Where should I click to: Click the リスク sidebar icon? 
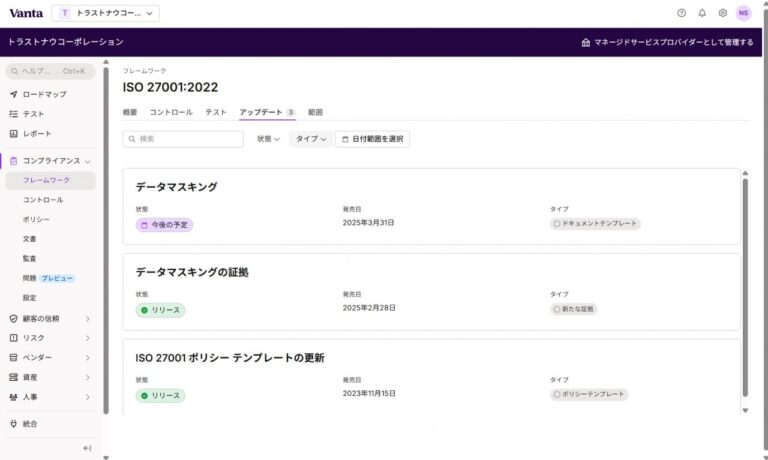[14, 338]
